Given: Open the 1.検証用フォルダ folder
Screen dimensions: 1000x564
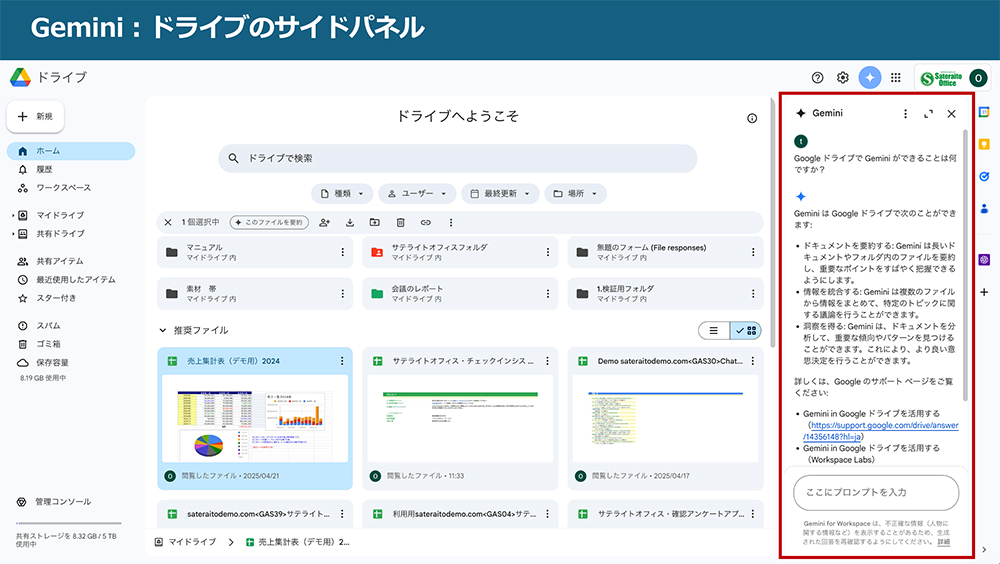Looking at the screenshot, I should point(665,293).
